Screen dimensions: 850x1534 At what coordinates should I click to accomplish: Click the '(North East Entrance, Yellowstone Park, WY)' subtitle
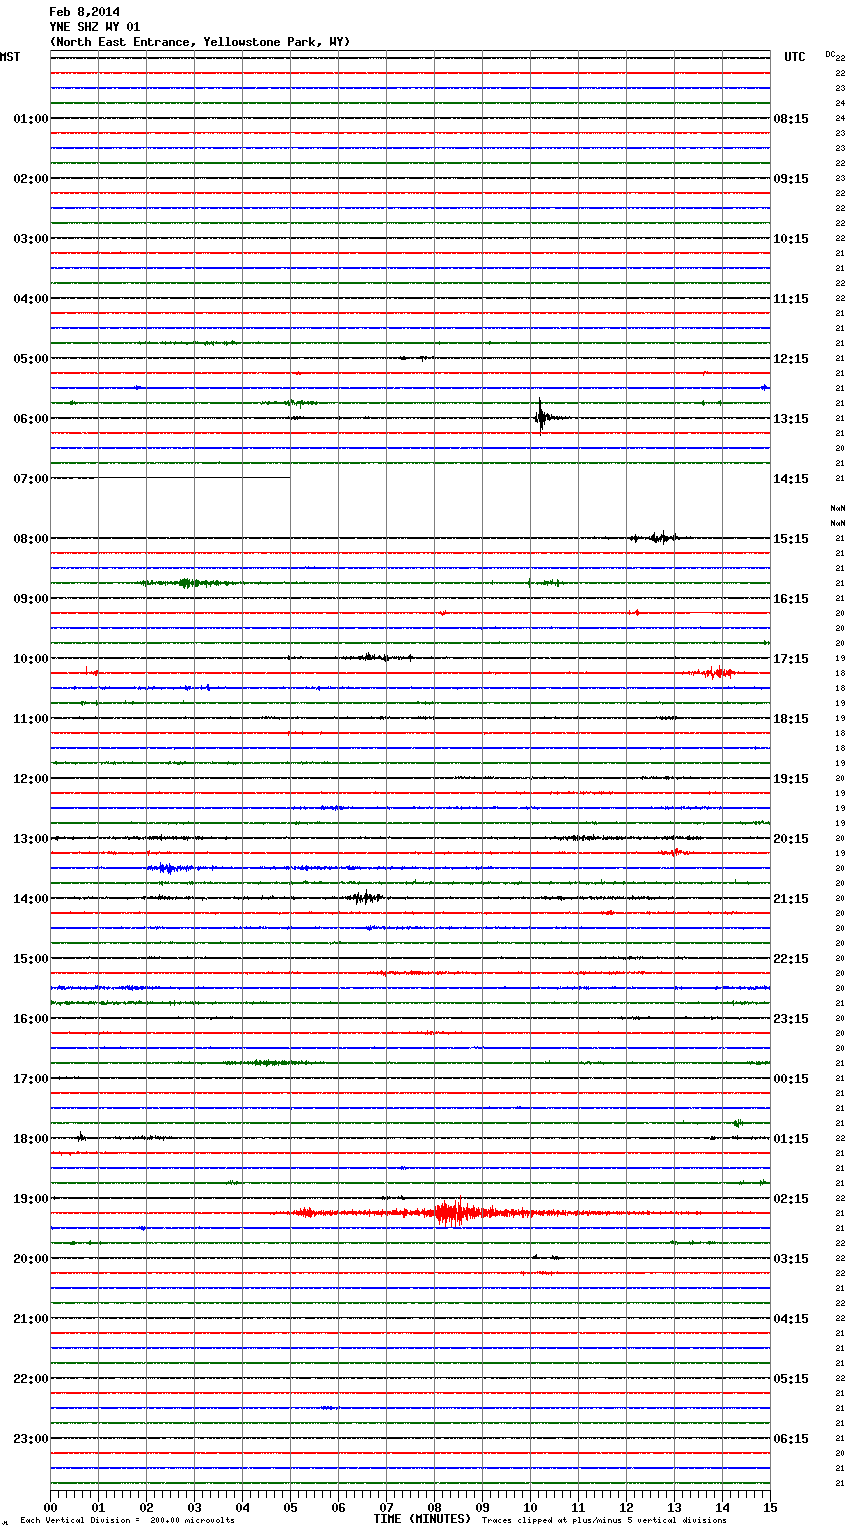pos(200,42)
